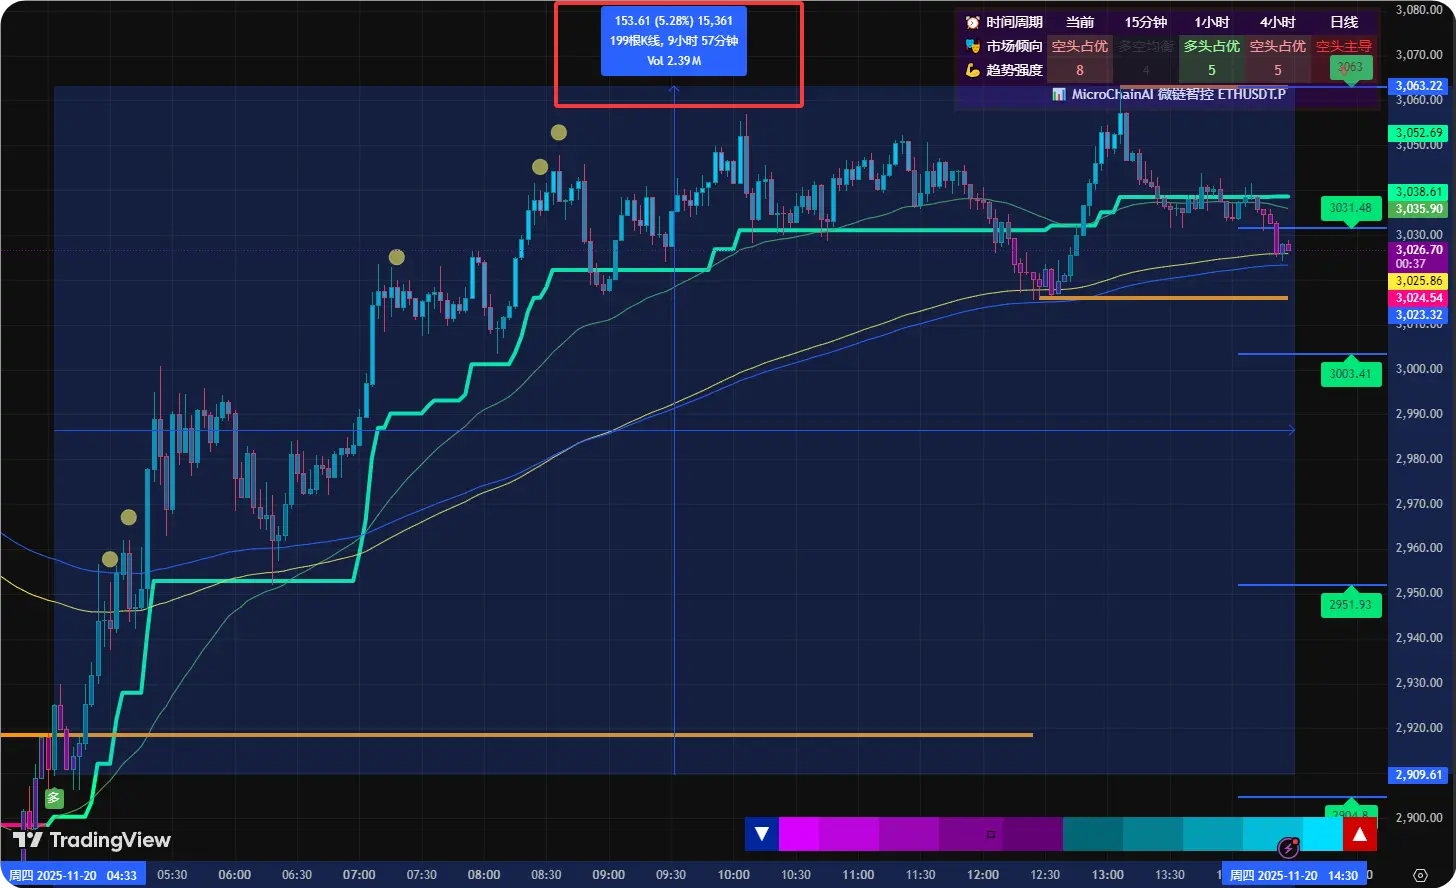Click the TradingView logo
The width and height of the screenshot is (1456, 888).
(92, 840)
